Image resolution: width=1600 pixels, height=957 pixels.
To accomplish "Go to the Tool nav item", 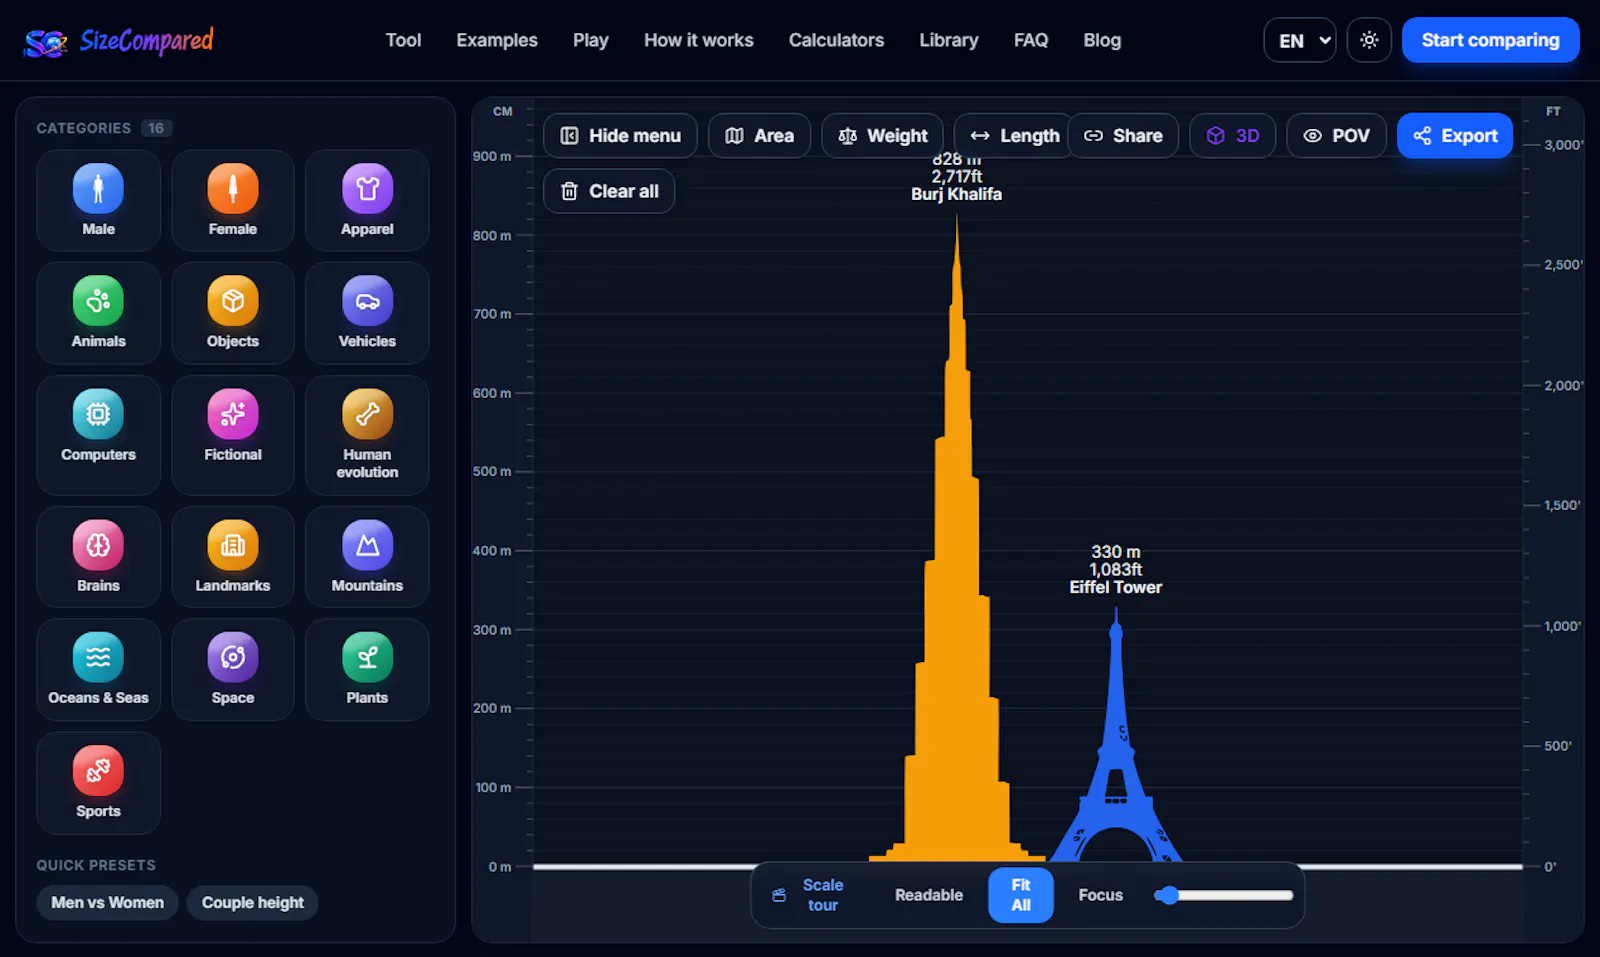I will pyautogui.click(x=403, y=40).
